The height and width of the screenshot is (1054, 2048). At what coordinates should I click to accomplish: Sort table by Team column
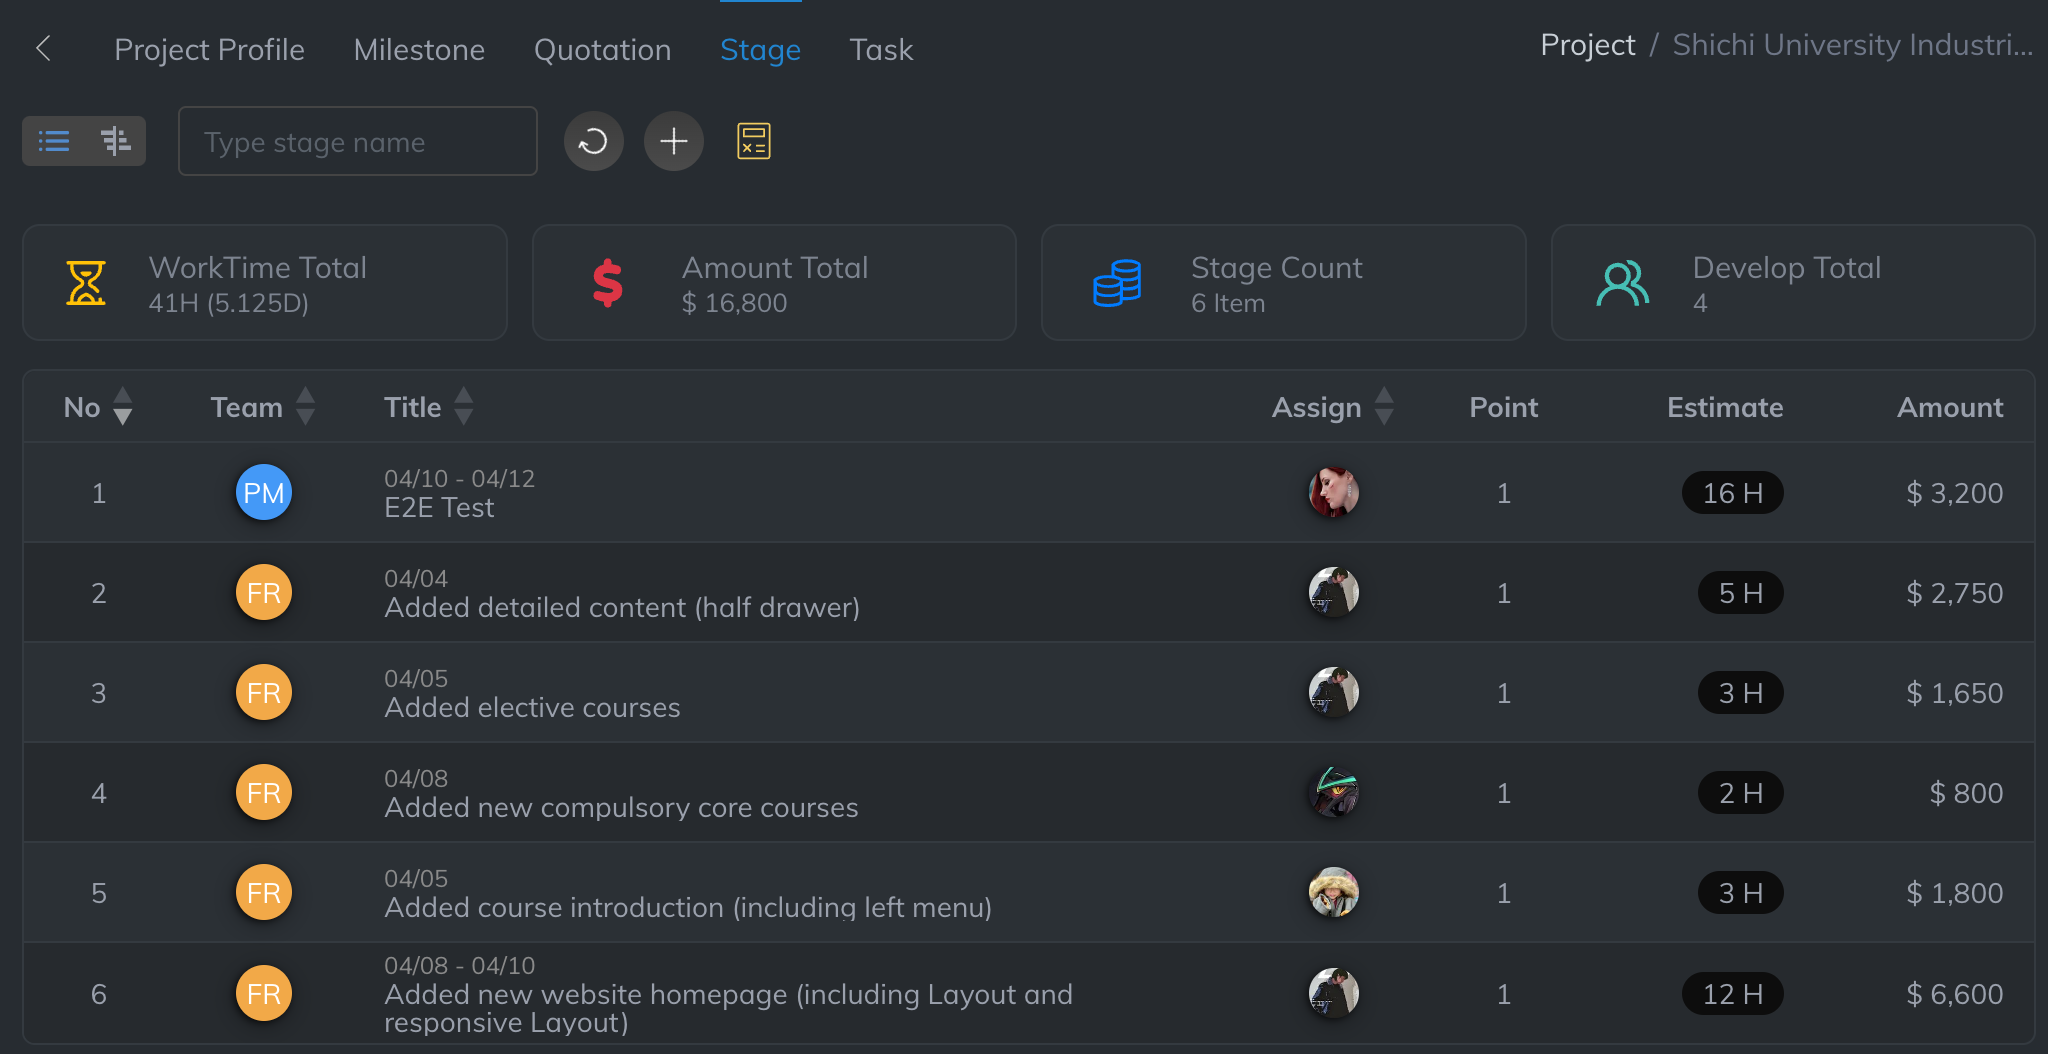(x=306, y=407)
